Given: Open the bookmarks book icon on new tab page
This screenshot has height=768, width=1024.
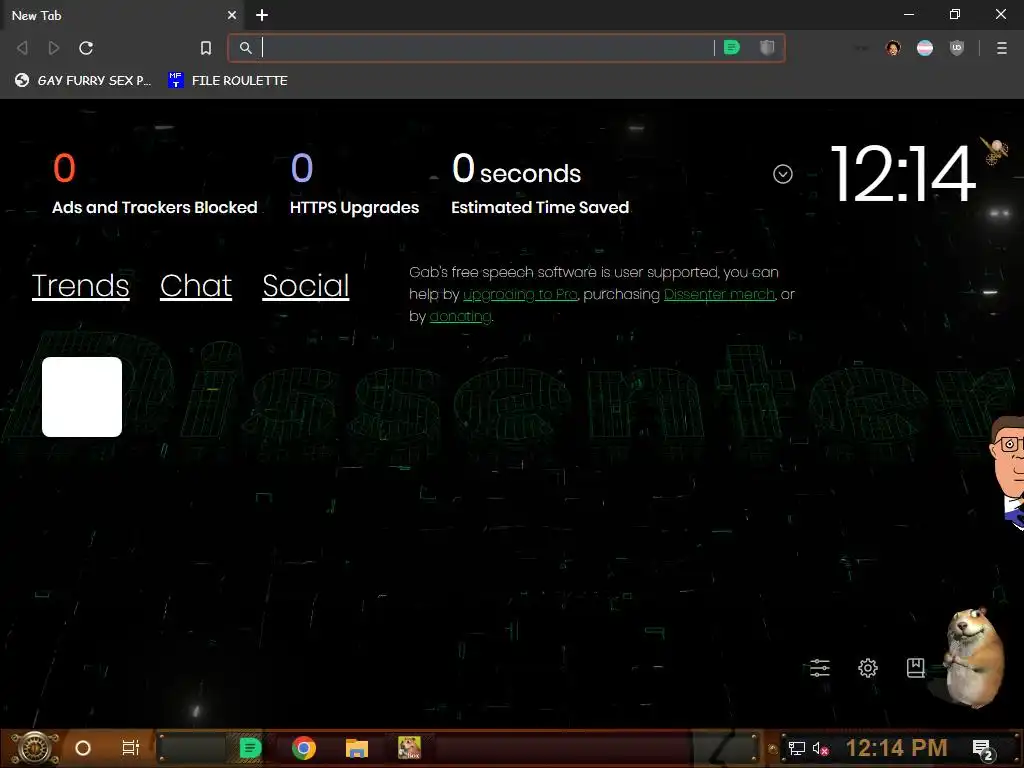Looking at the screenshot, I should point(916,667).
